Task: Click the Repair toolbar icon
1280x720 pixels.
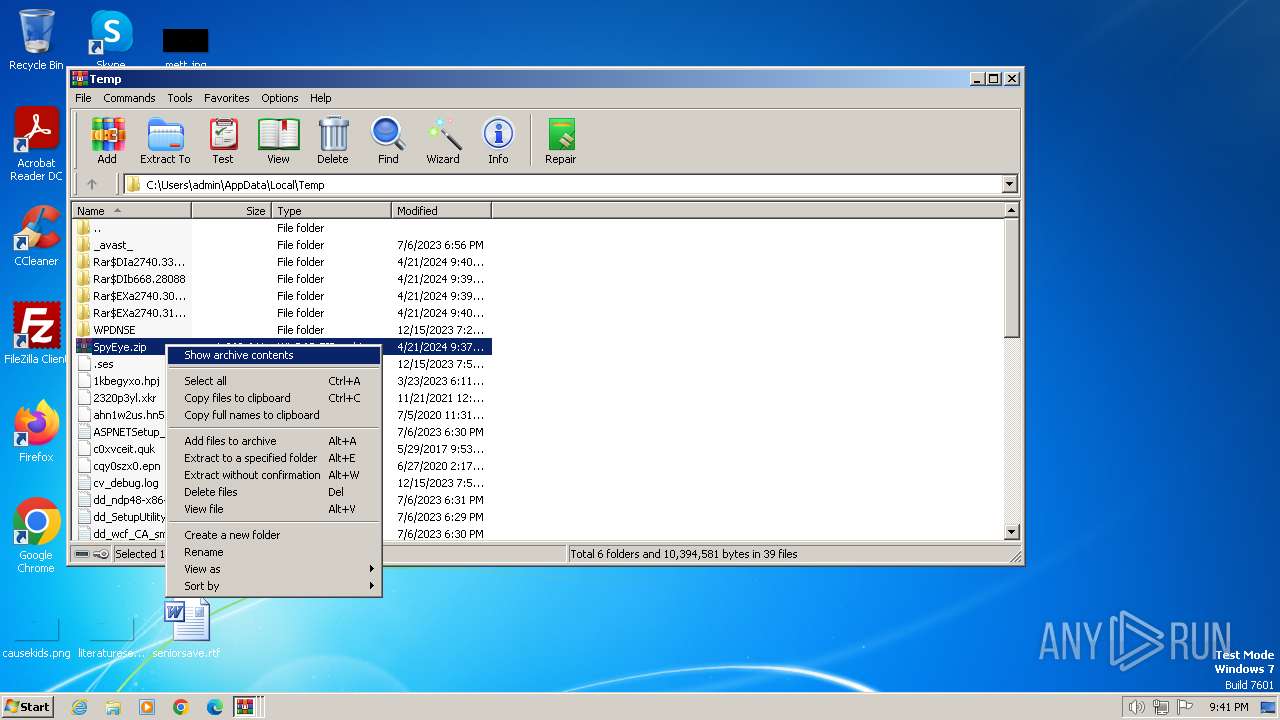Action: (x=561, y=141)
